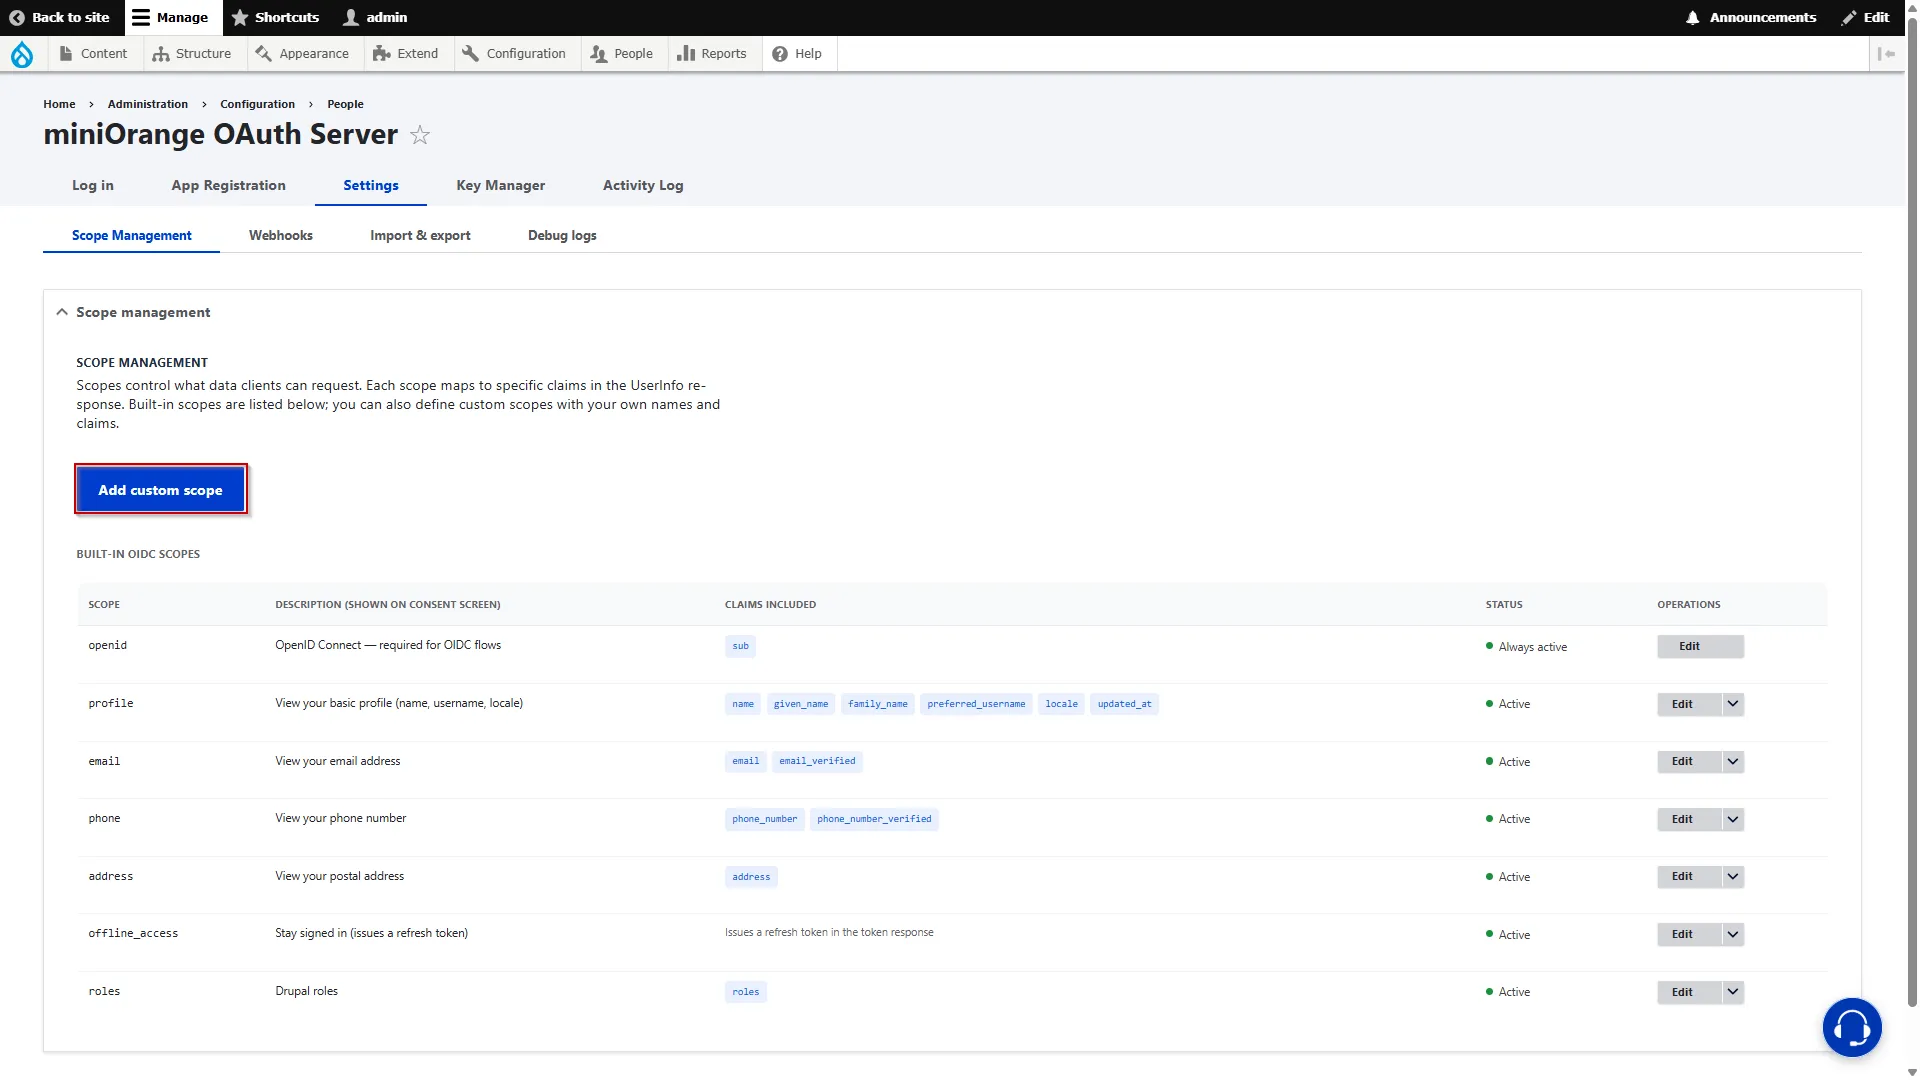Expand operations dropdown for profile scope
1920x1080 pixels.
click(1733, 704)
